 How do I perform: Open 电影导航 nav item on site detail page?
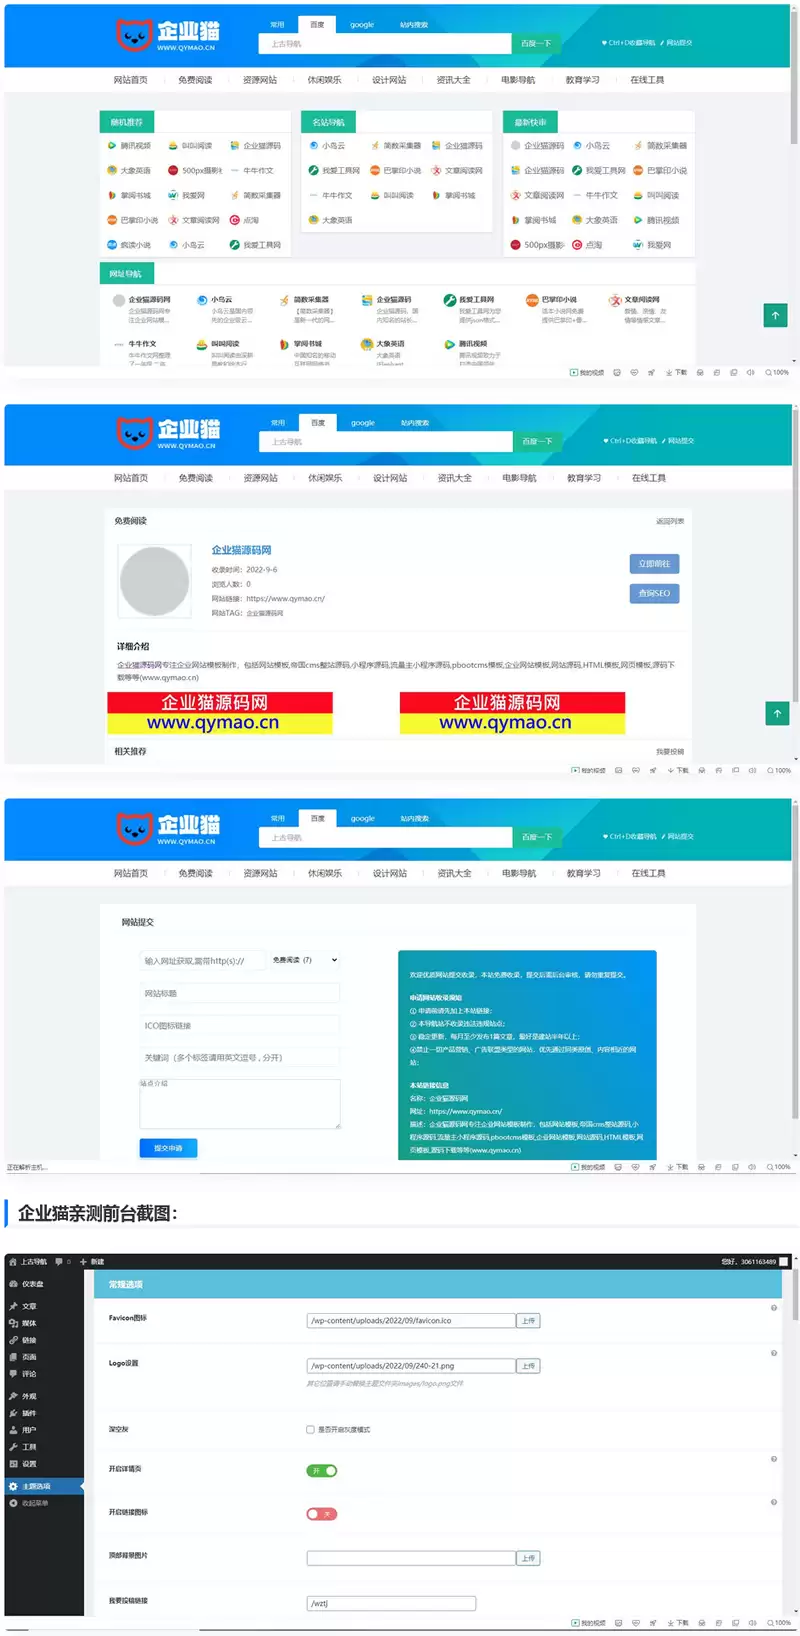pos(519,478)
